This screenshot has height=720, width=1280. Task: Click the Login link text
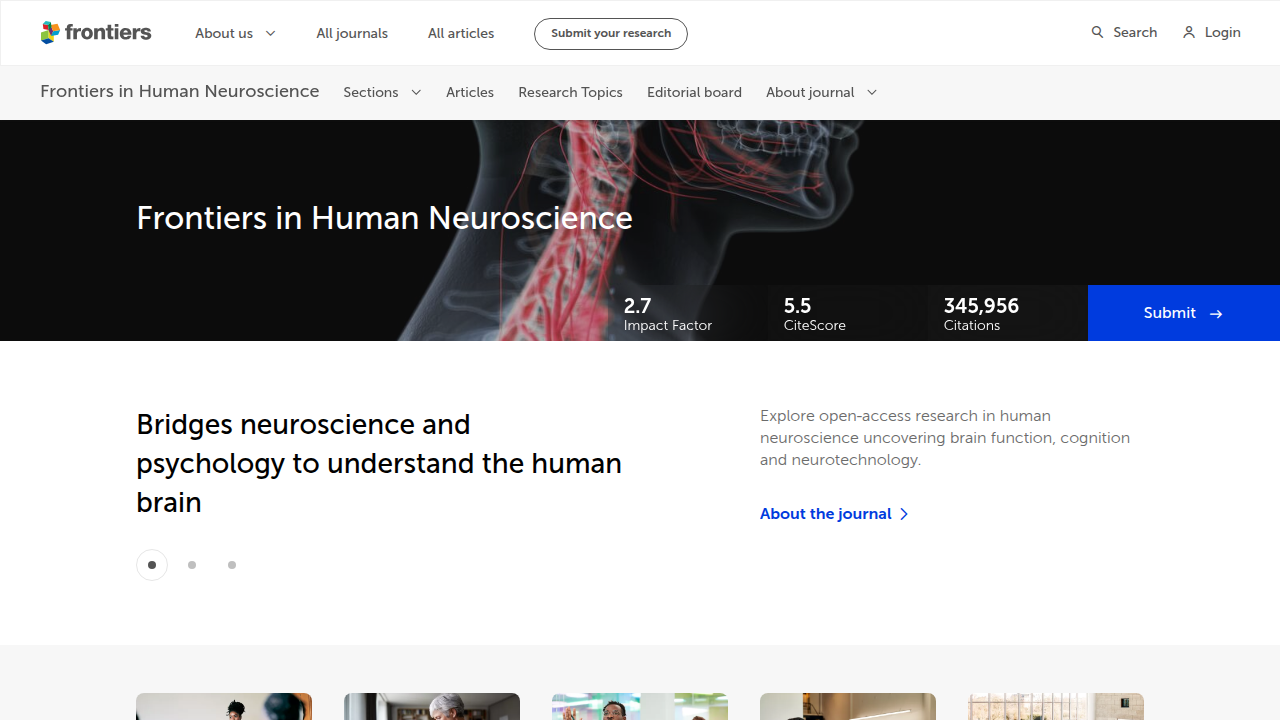coord(1222,32)
